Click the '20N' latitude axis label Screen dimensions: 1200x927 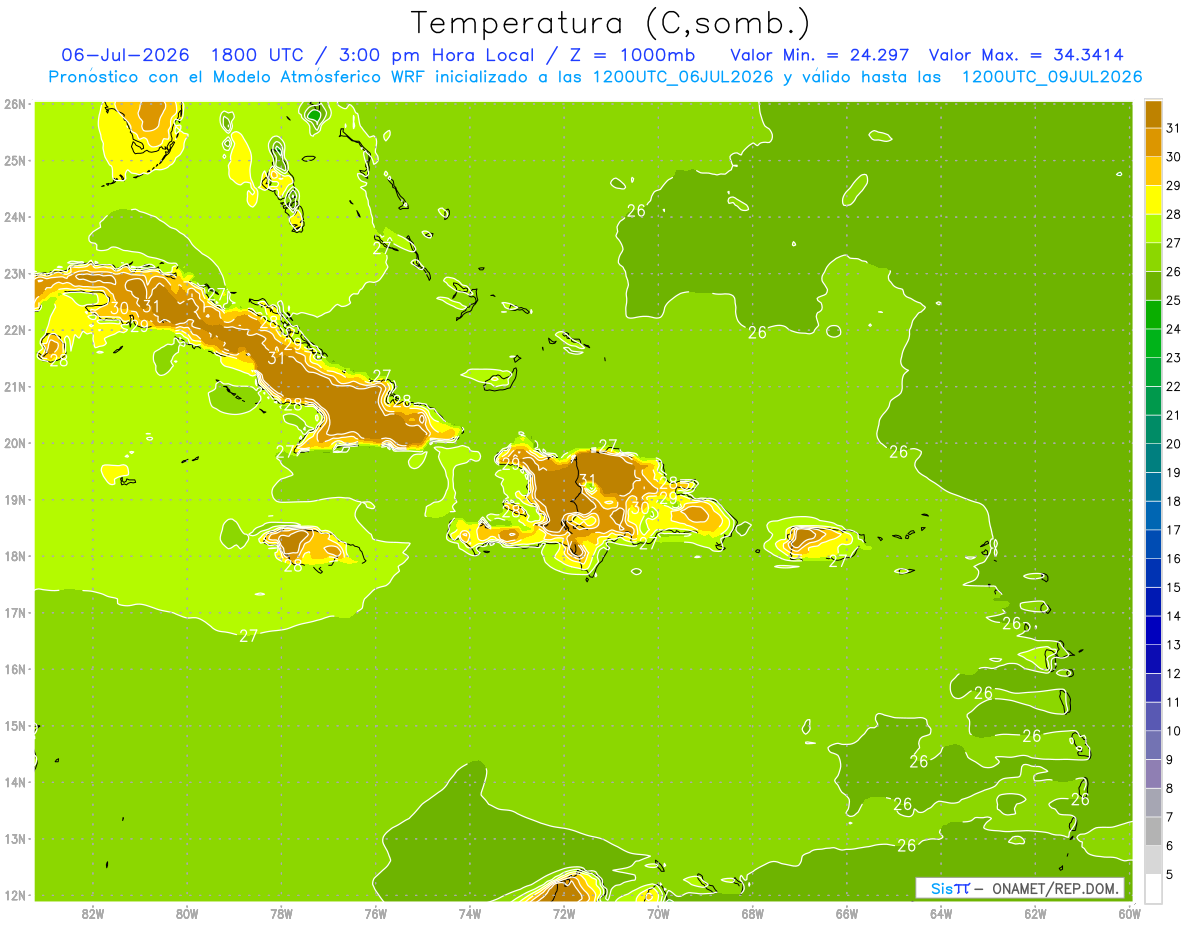point(15,443)
